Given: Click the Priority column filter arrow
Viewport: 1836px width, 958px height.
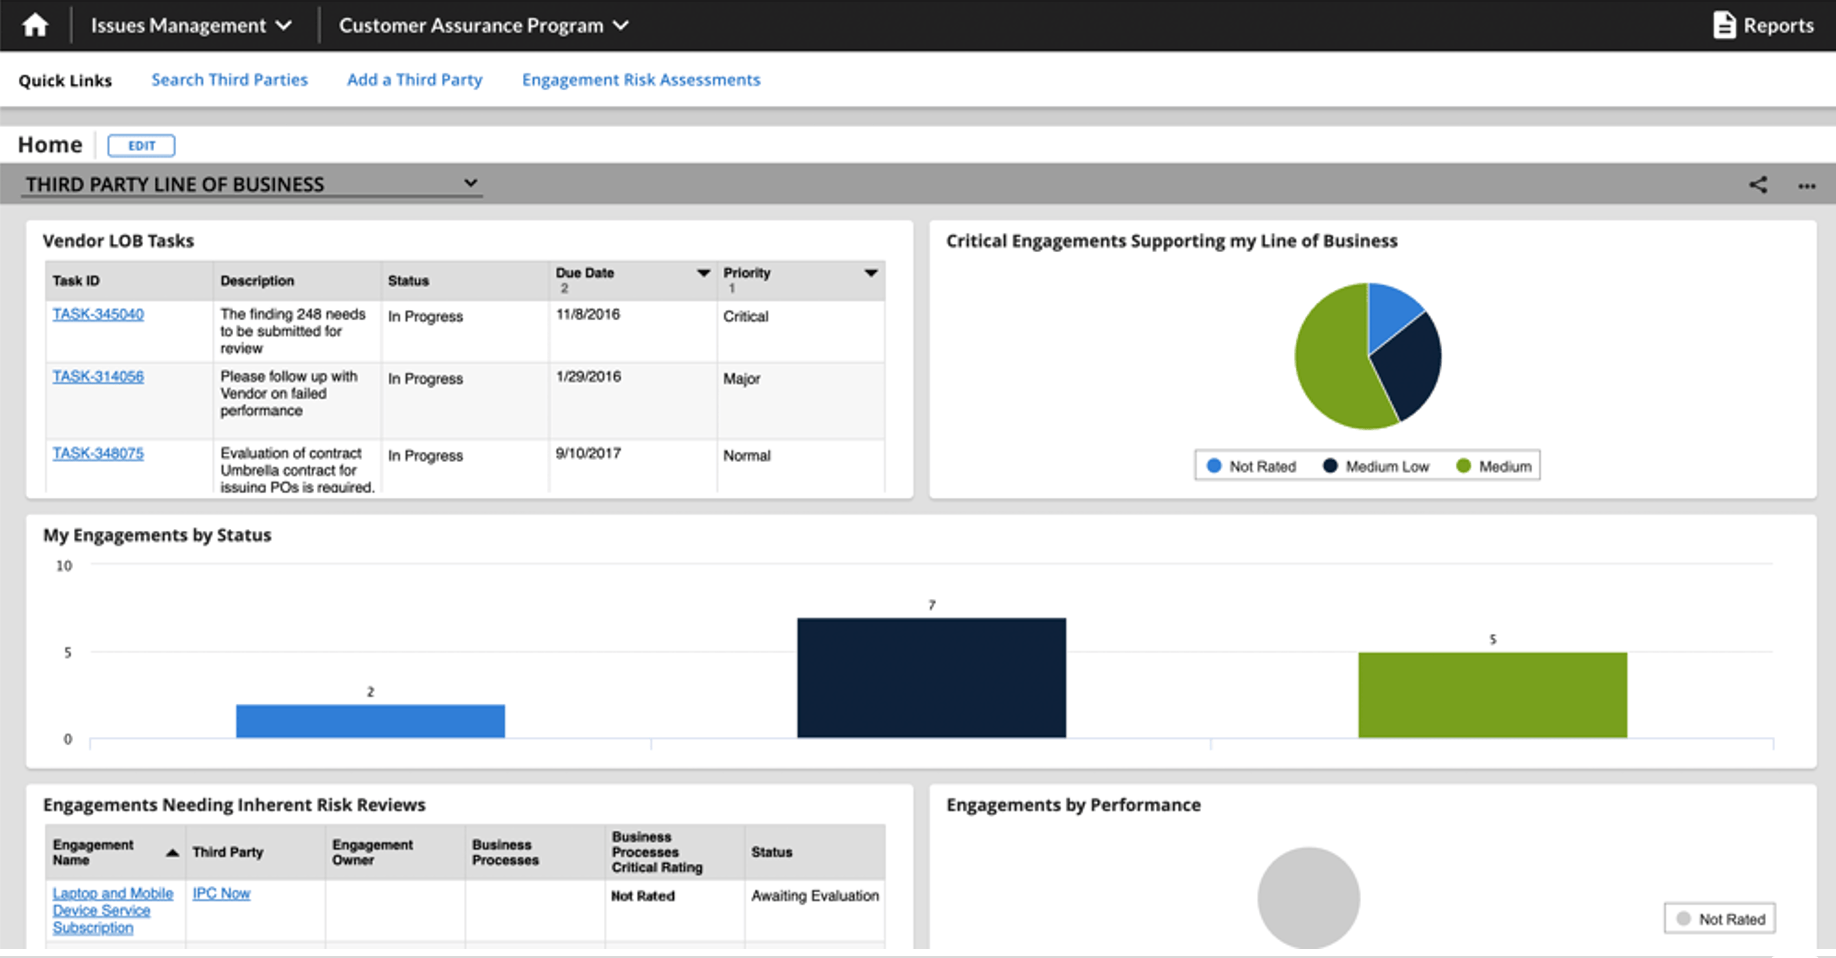Looking at the screenshot, I should coord(869,272).
